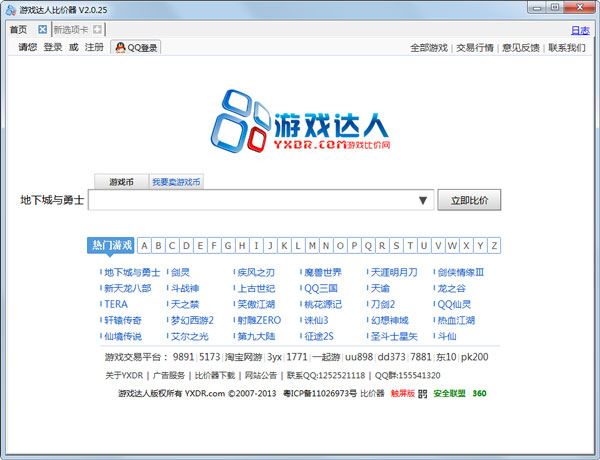Select game 第九大陆
This screenshot has height=460, width=600.
256,336
